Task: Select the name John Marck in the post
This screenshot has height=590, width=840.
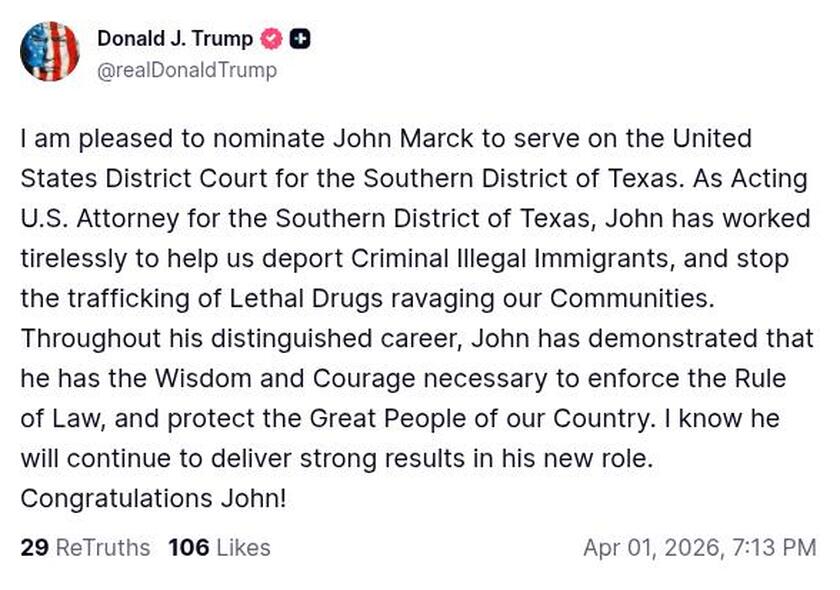Action: tap(386, 138)
